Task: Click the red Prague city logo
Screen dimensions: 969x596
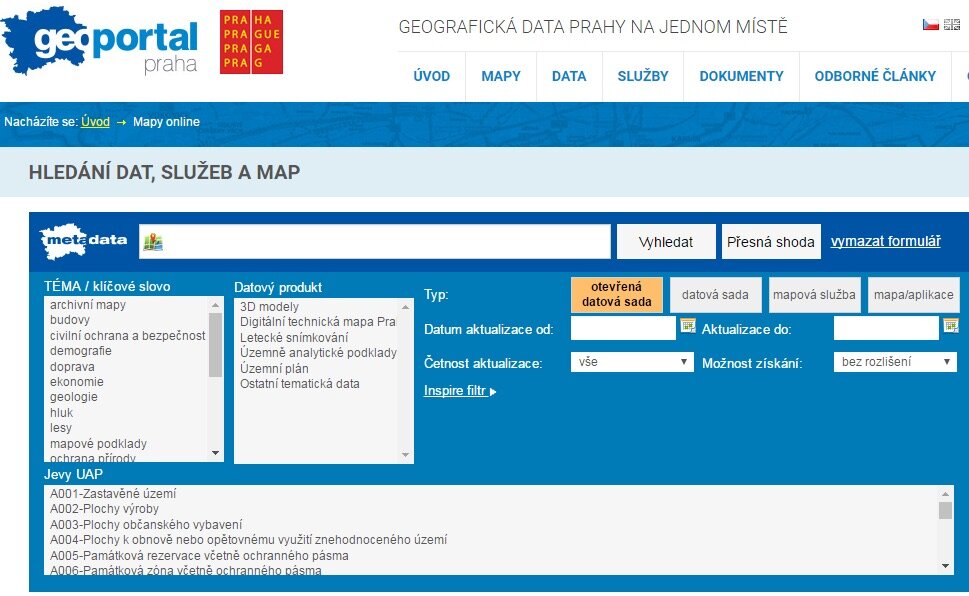Action: [251, 42]
